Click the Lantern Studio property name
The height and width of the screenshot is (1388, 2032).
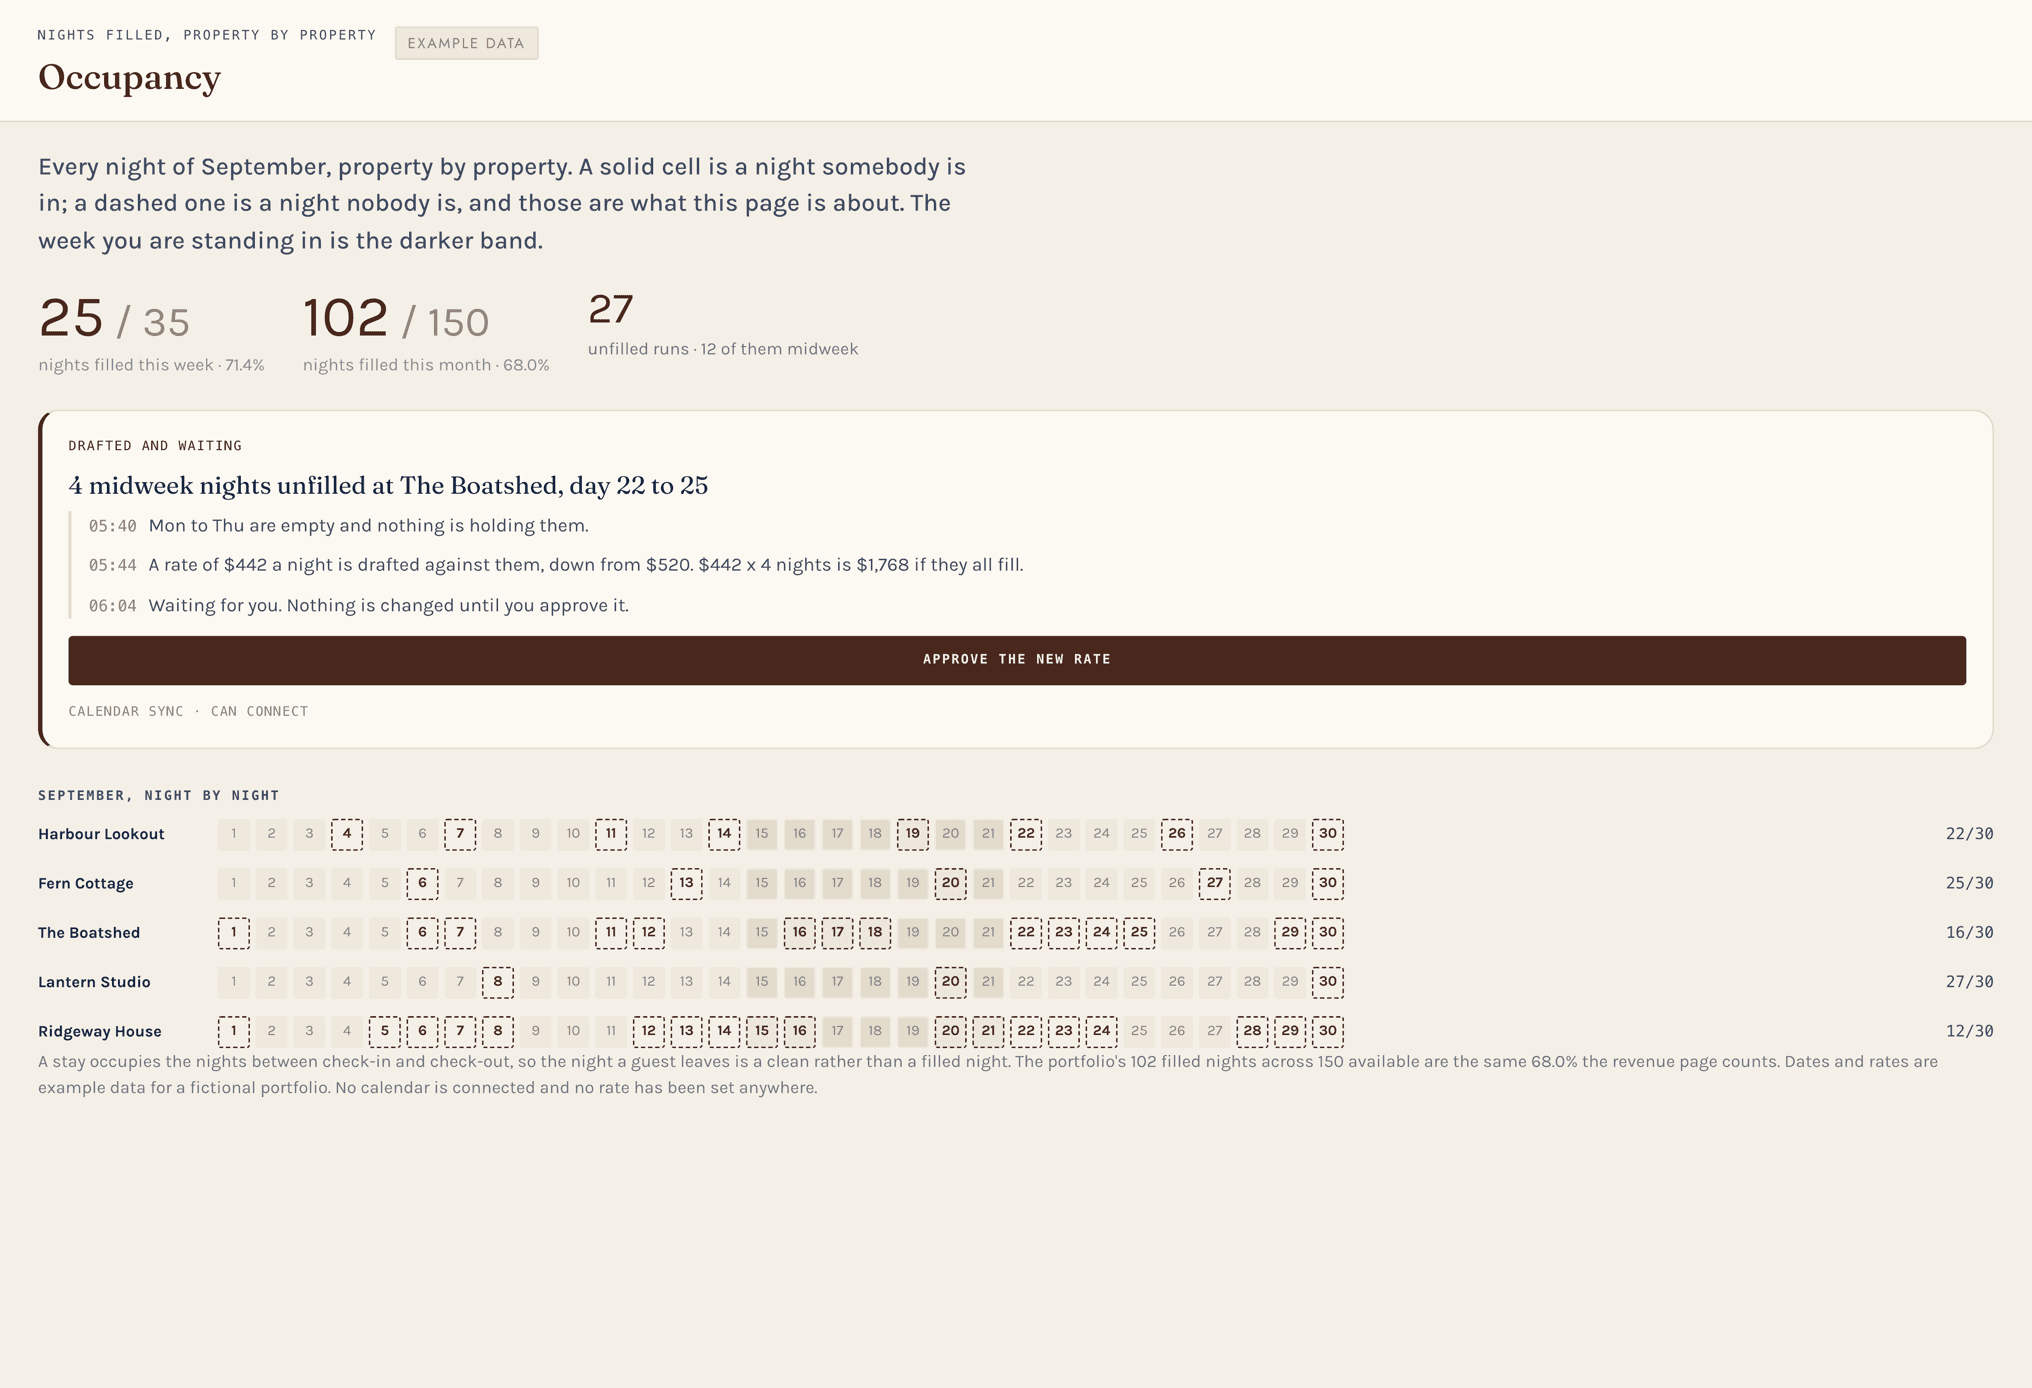94,982
